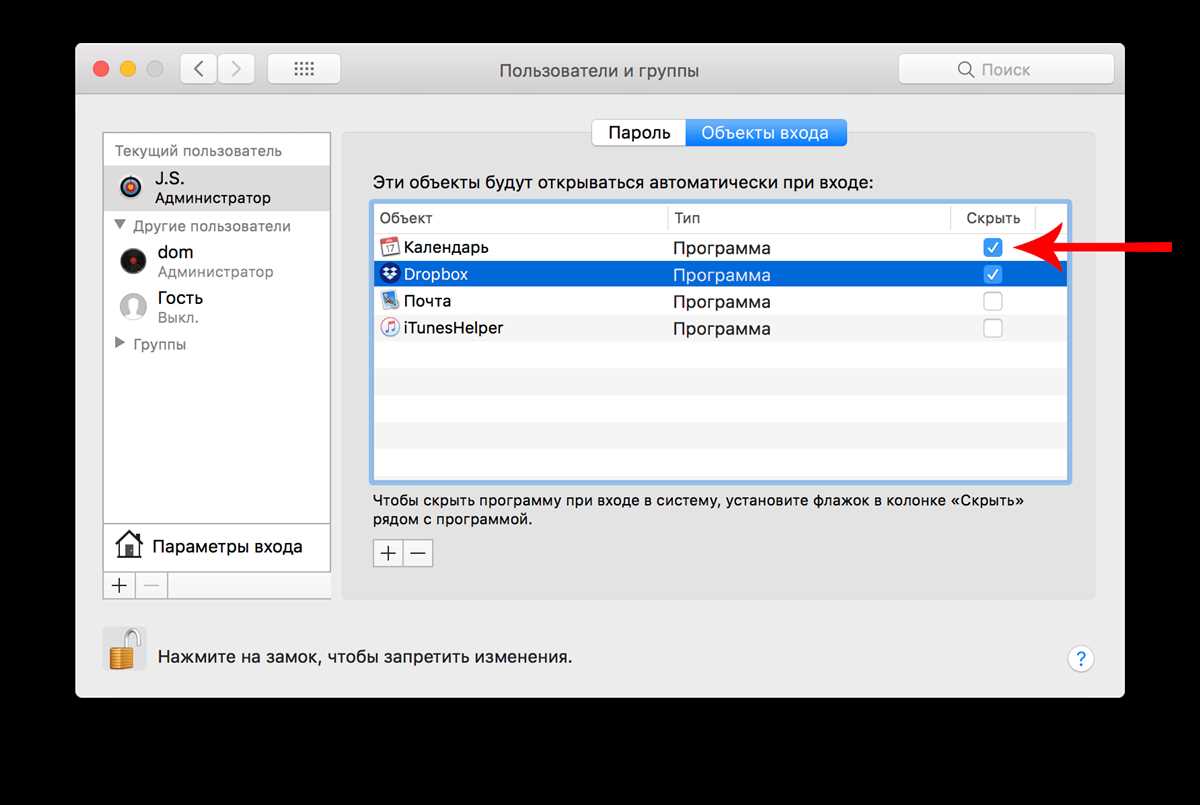Open help with the question mark button

(1081, 658)
